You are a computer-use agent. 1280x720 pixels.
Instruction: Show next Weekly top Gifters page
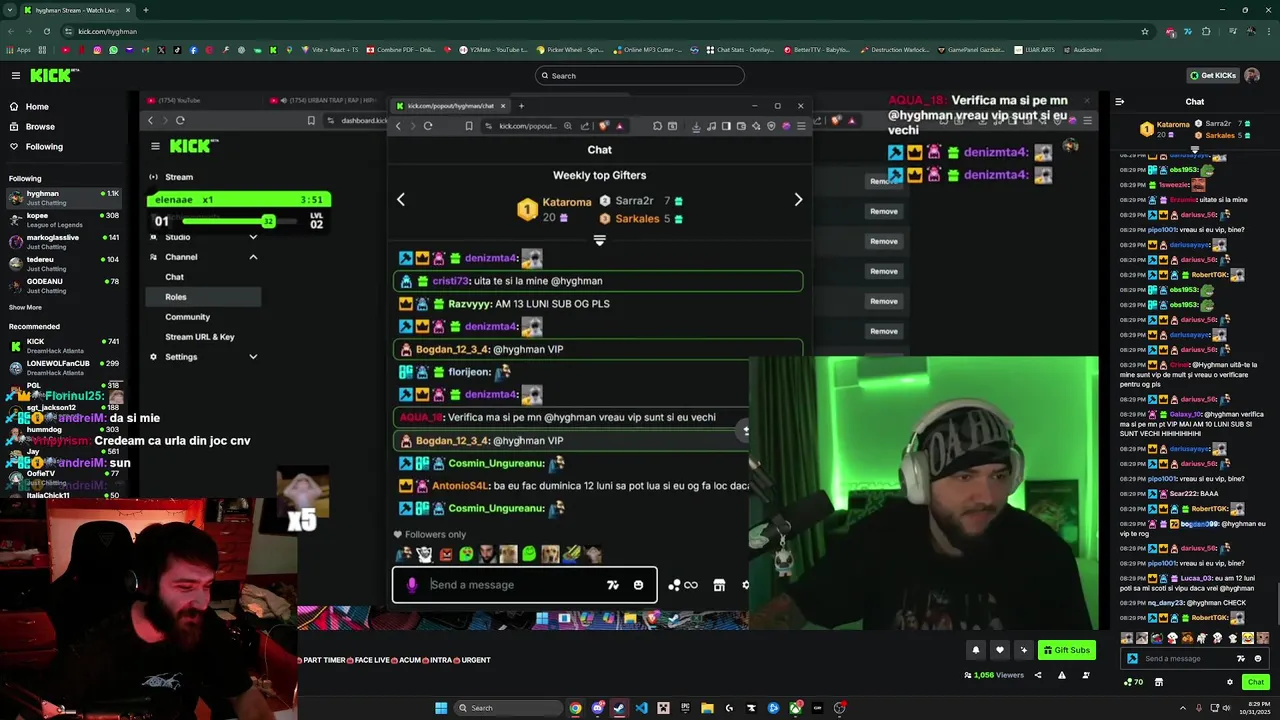(x=798, y=200)
